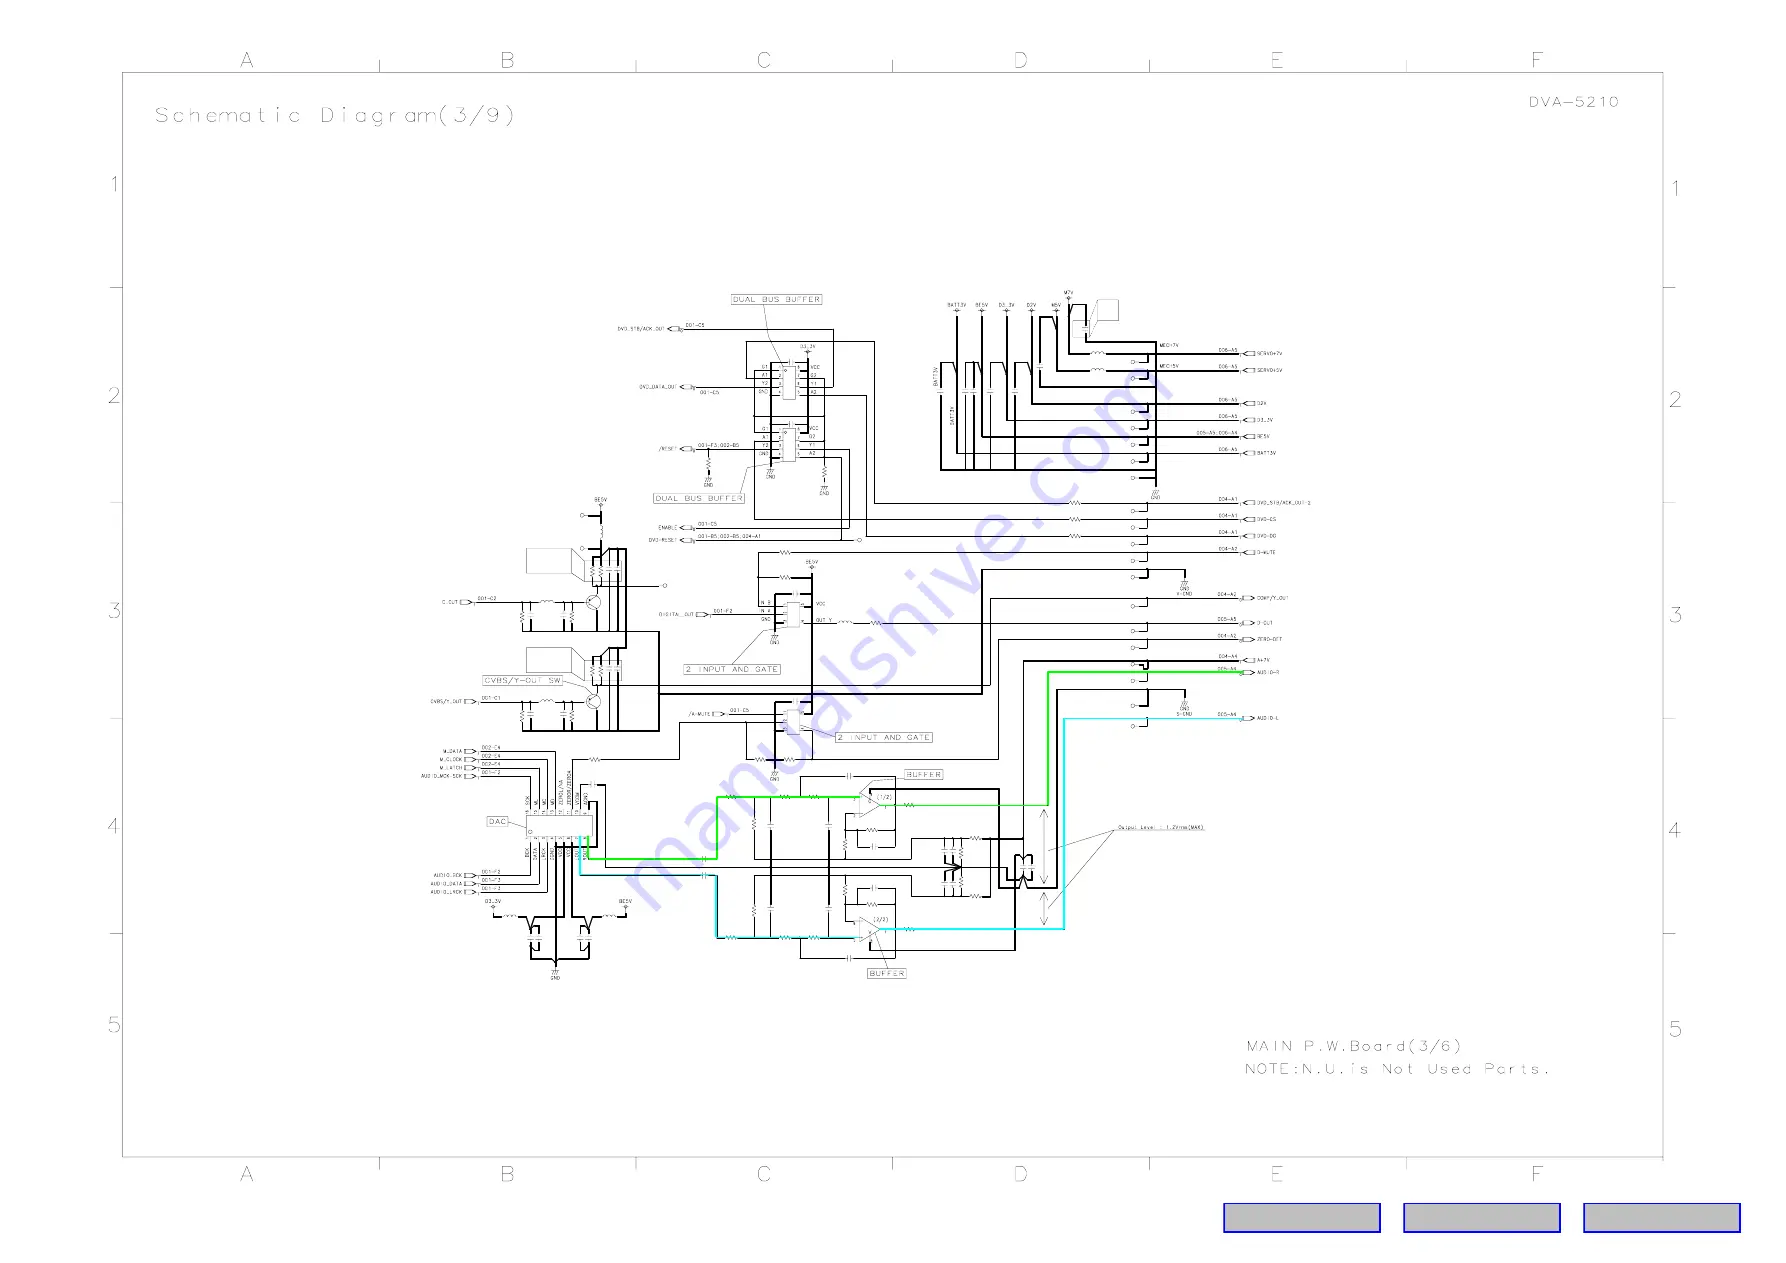1786x1263 pixels.
Task: Click the "AUDIO_BCK" port label
Action: tap(447, 875)
